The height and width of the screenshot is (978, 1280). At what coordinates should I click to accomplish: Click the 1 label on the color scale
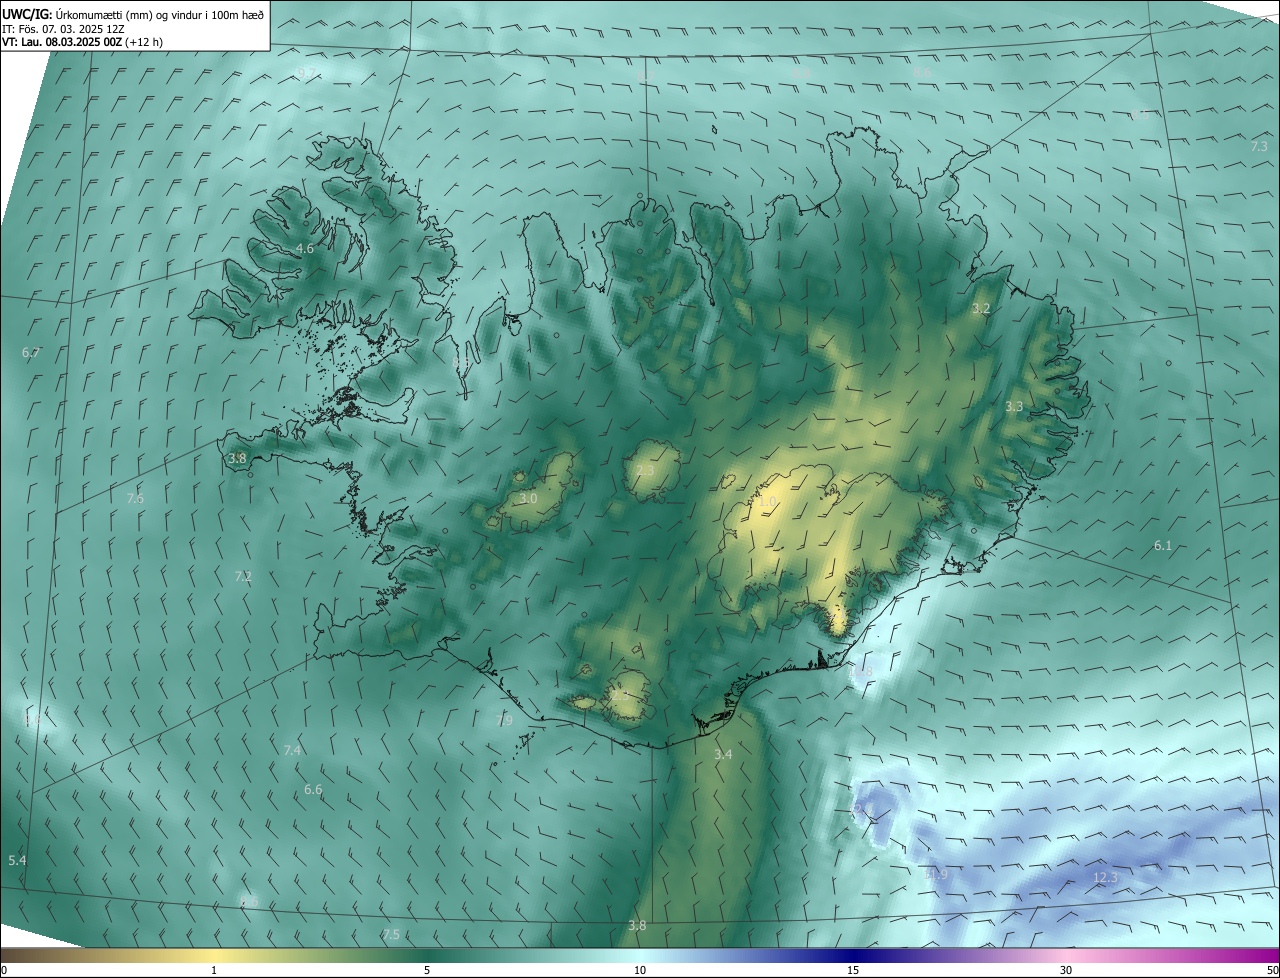point(214,970)
